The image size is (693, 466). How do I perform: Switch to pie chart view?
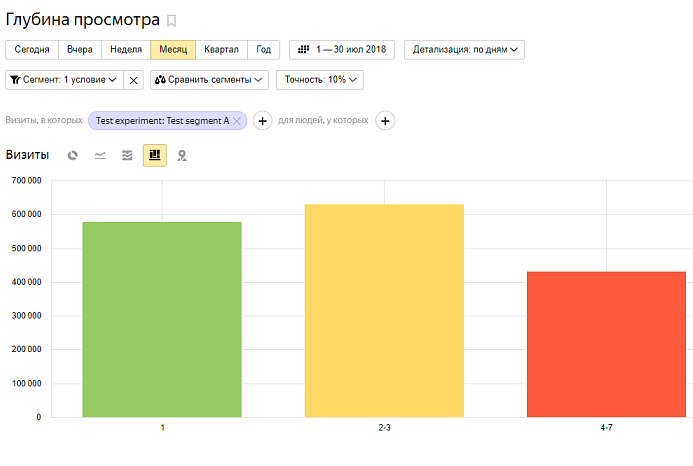pyautogui.click(x=73, y=155)
